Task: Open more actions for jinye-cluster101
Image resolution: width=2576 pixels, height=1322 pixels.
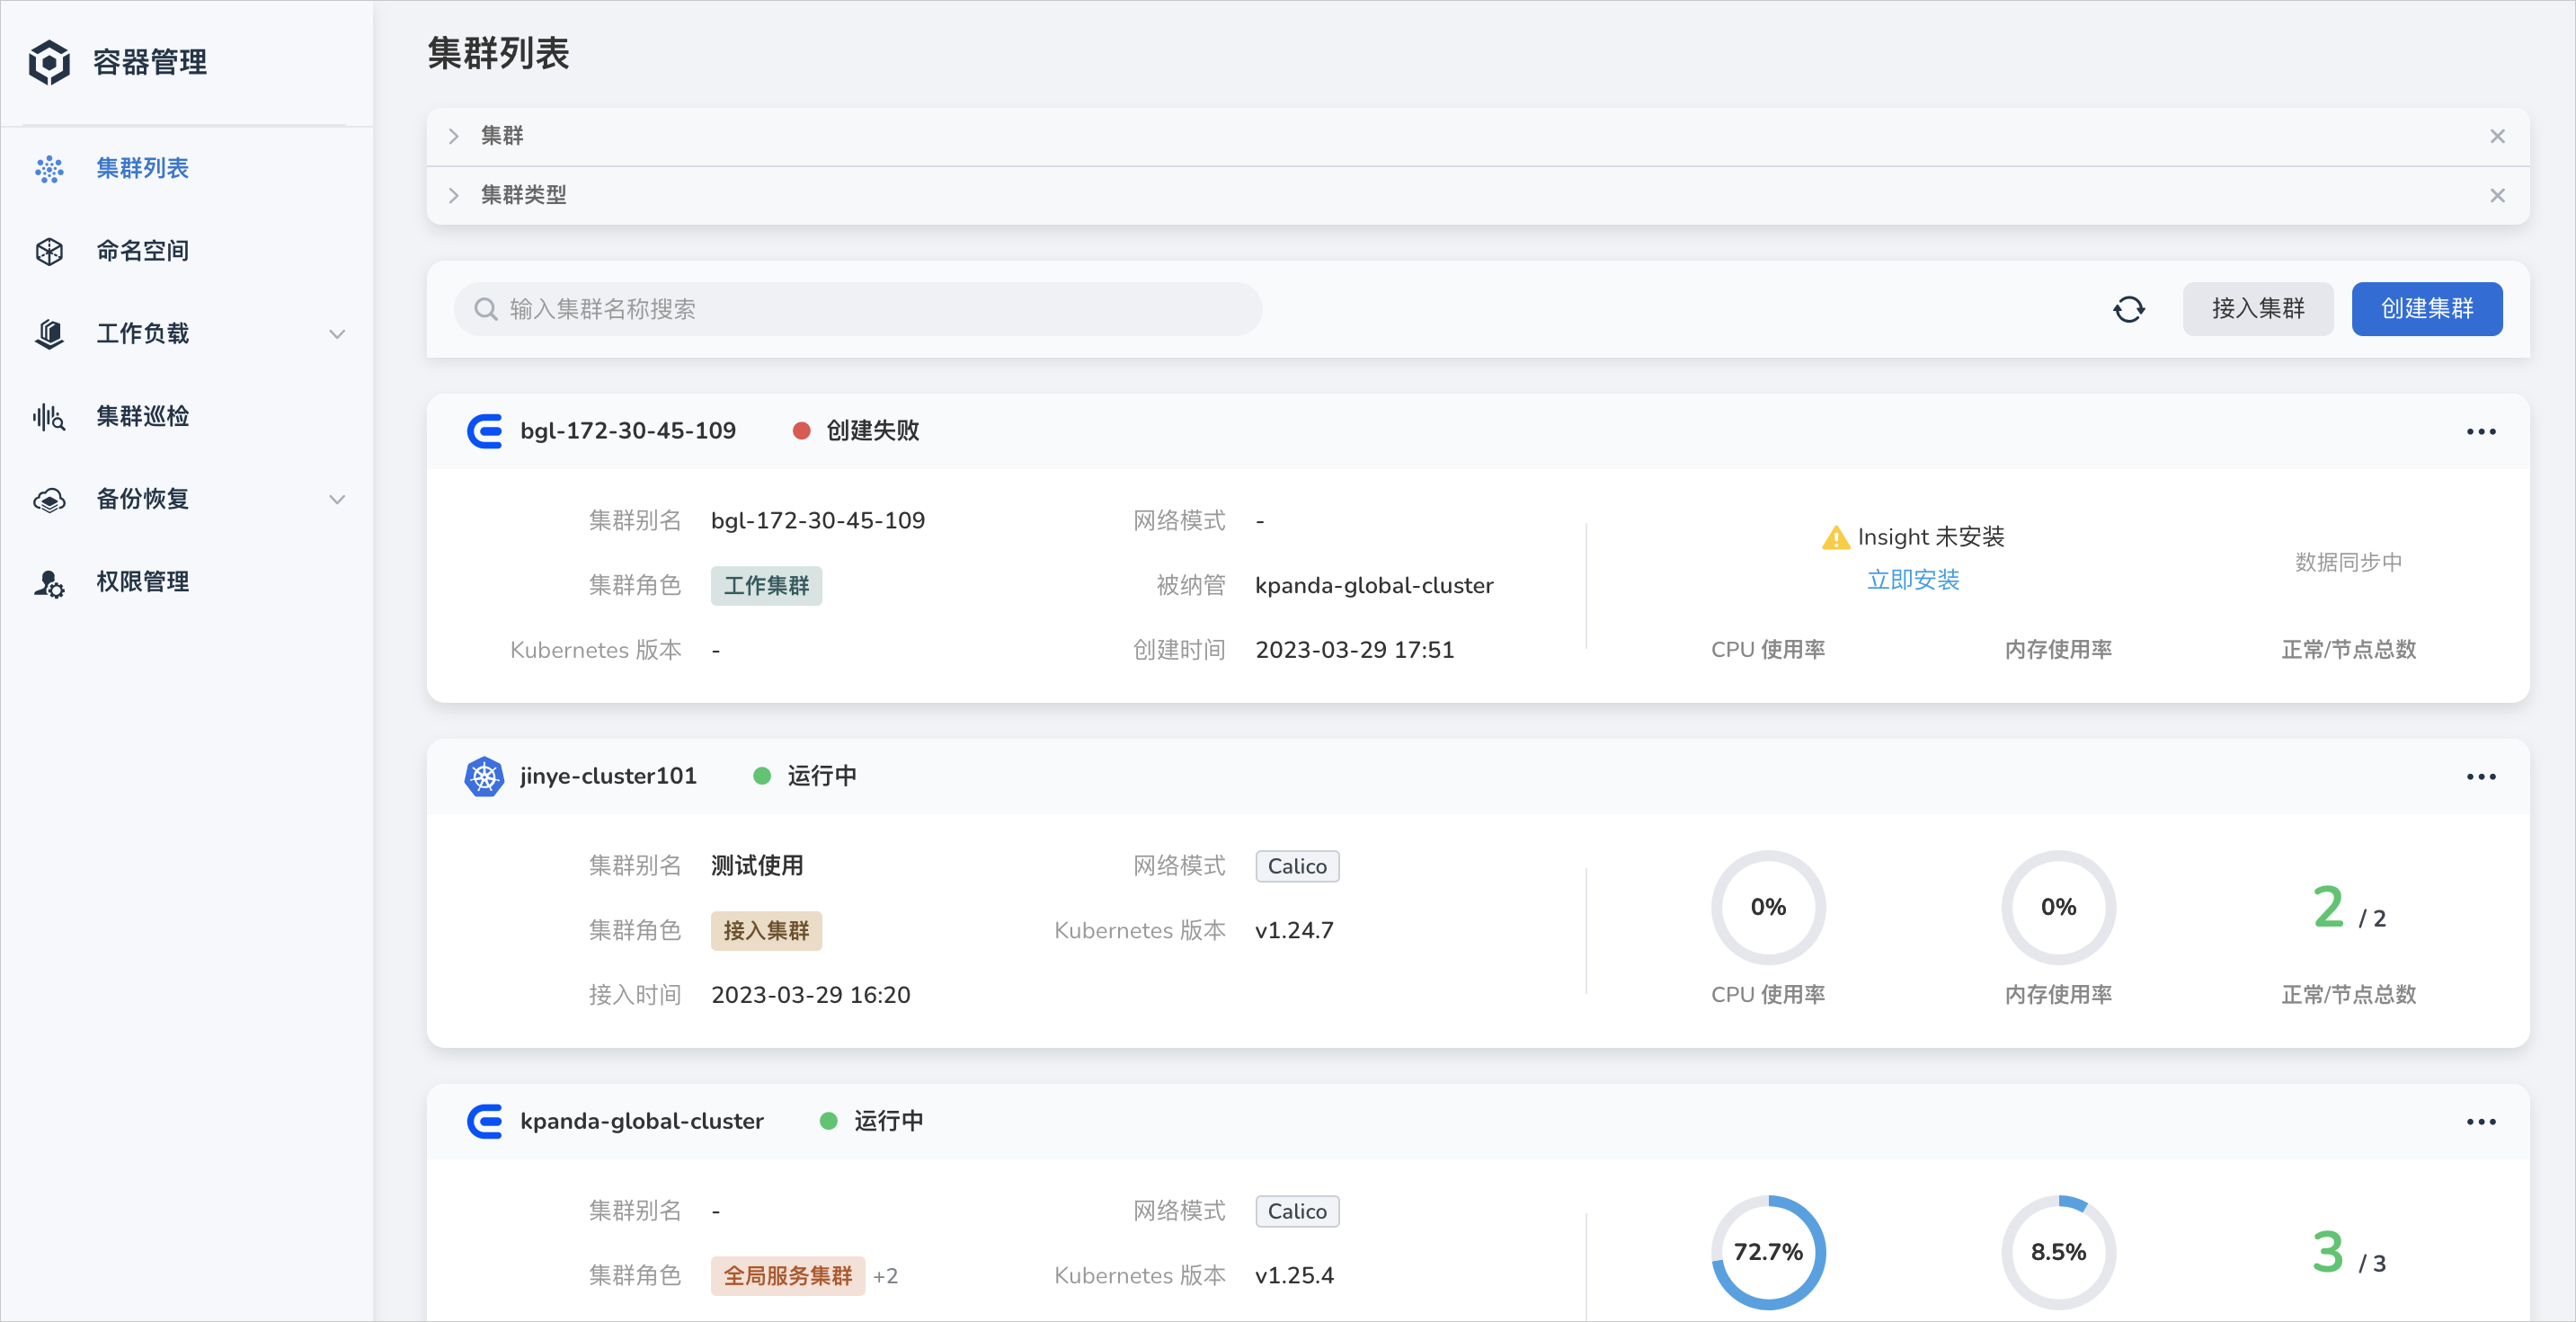Action: coord(2480,777)
